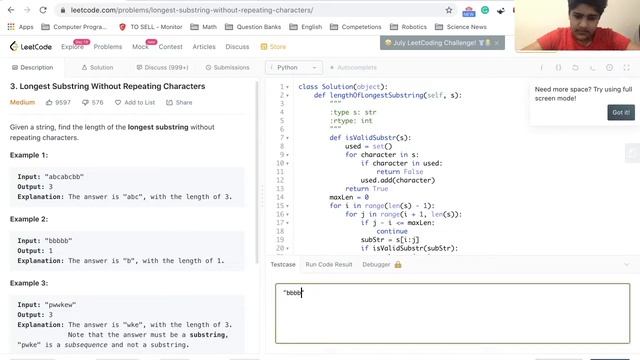Open the Computer Progra... bookmark folder
This screenshot has height=360, width=640.
coord(74,27)
